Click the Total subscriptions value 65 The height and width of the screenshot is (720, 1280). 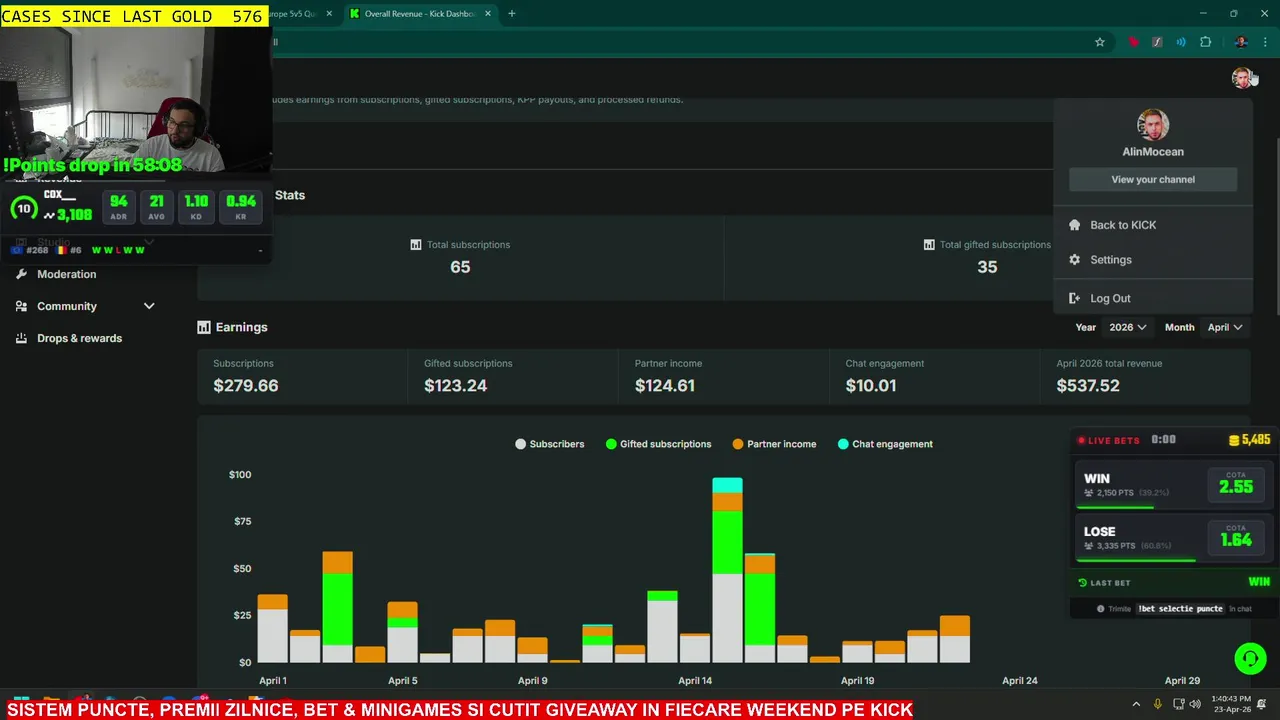(x=460, y=267)
